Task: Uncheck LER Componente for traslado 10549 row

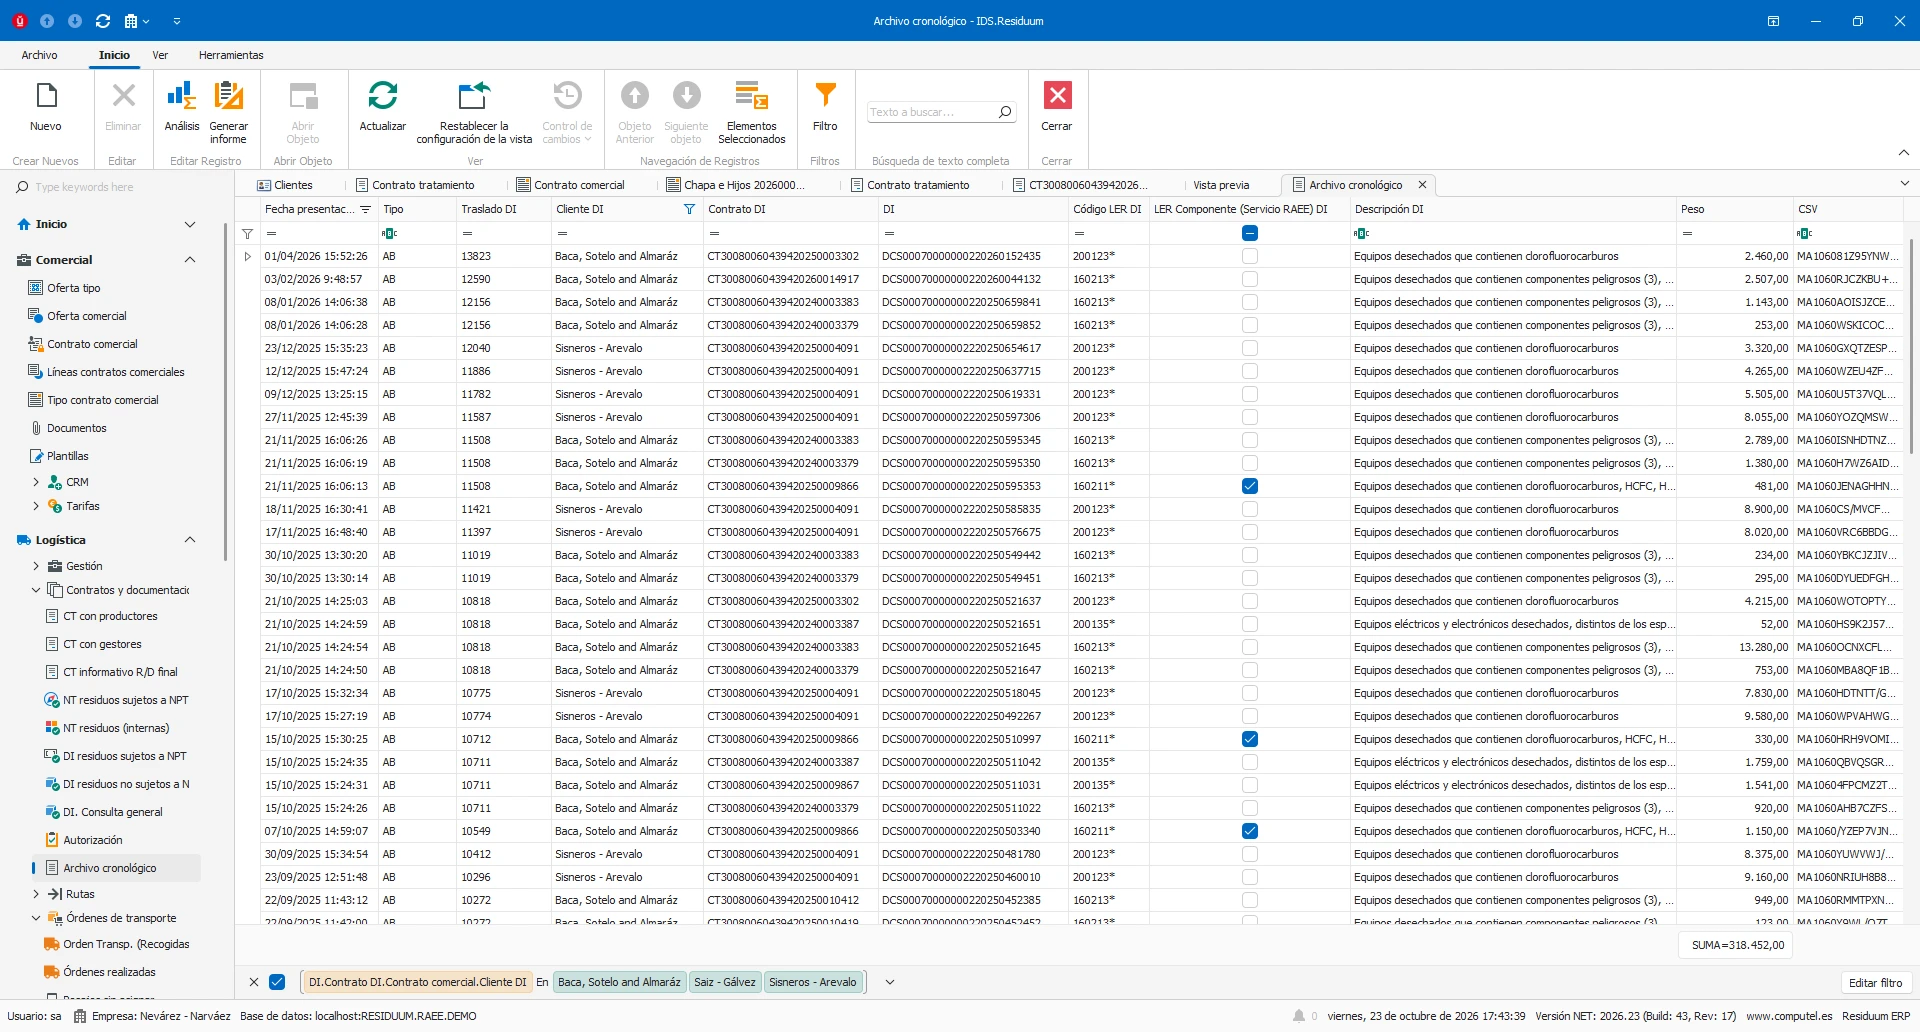Action: click(1250, 831)
